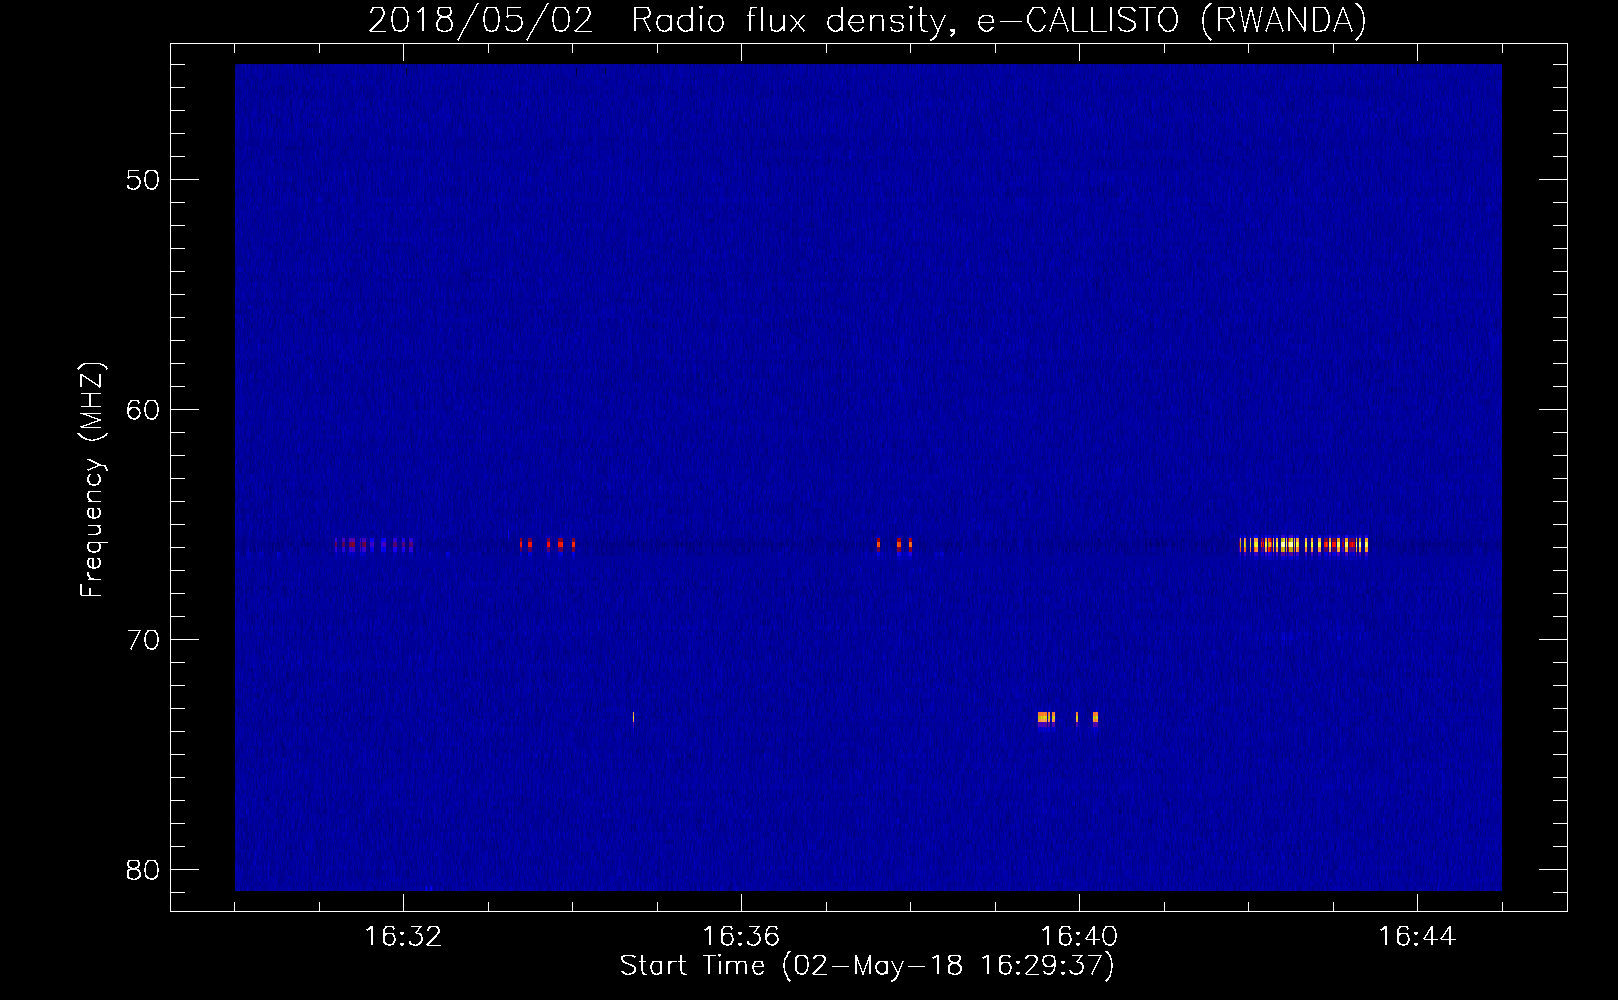Click the frequency tick label "70"
Screen dimensions: 1618x1000
coord(143,640)
